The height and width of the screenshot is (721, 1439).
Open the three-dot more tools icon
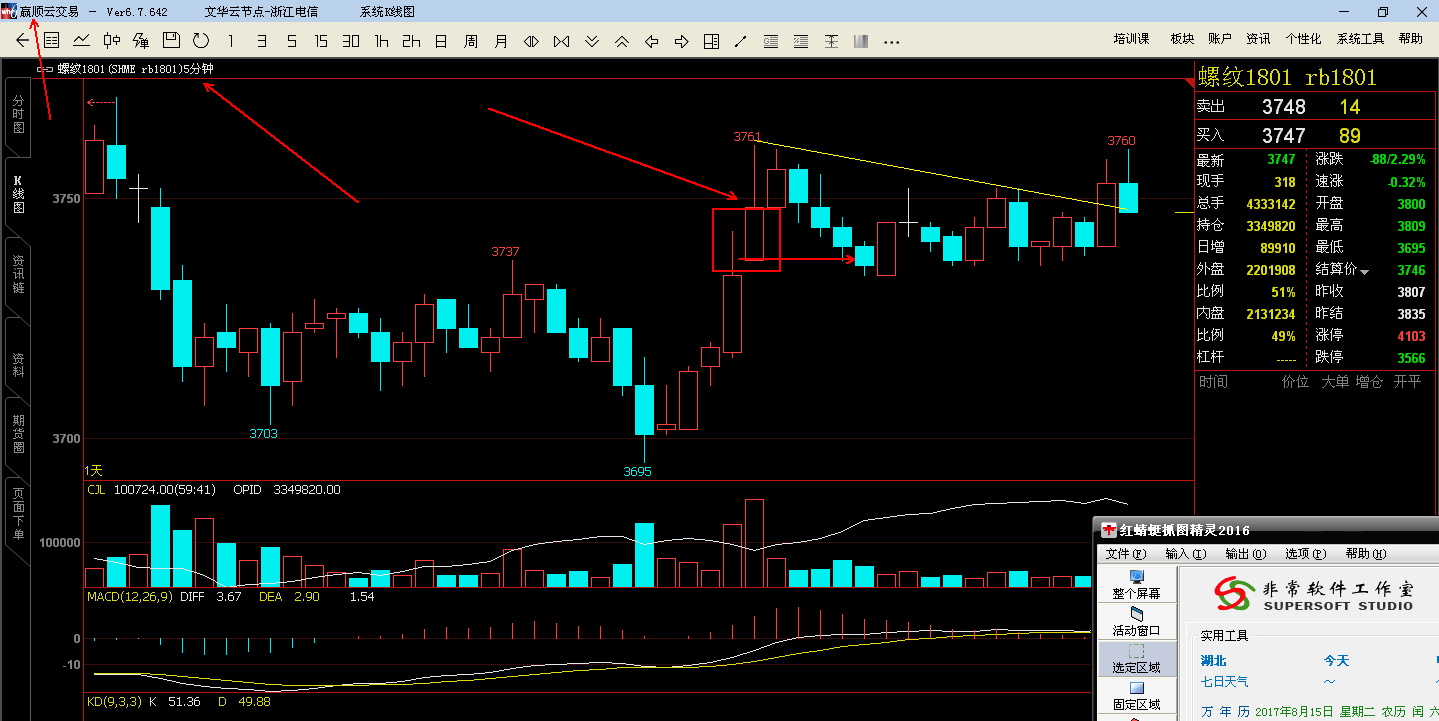(892, 41)
